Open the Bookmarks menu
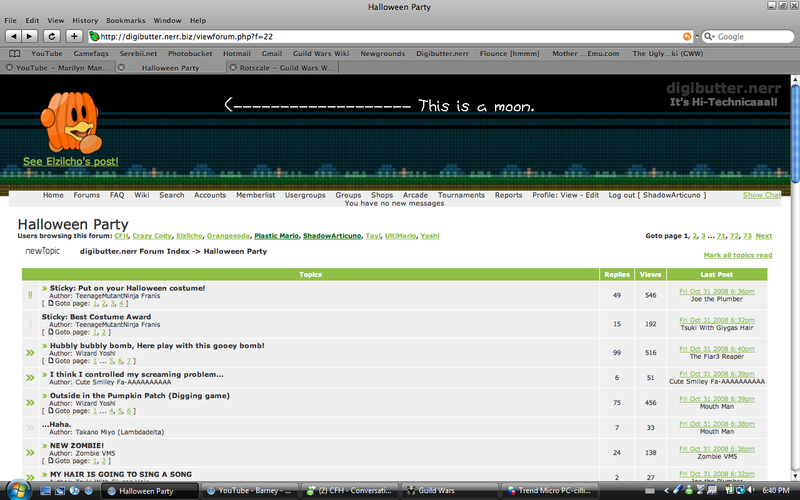This screenshot has height=500, width=800. tap(126, 20)
